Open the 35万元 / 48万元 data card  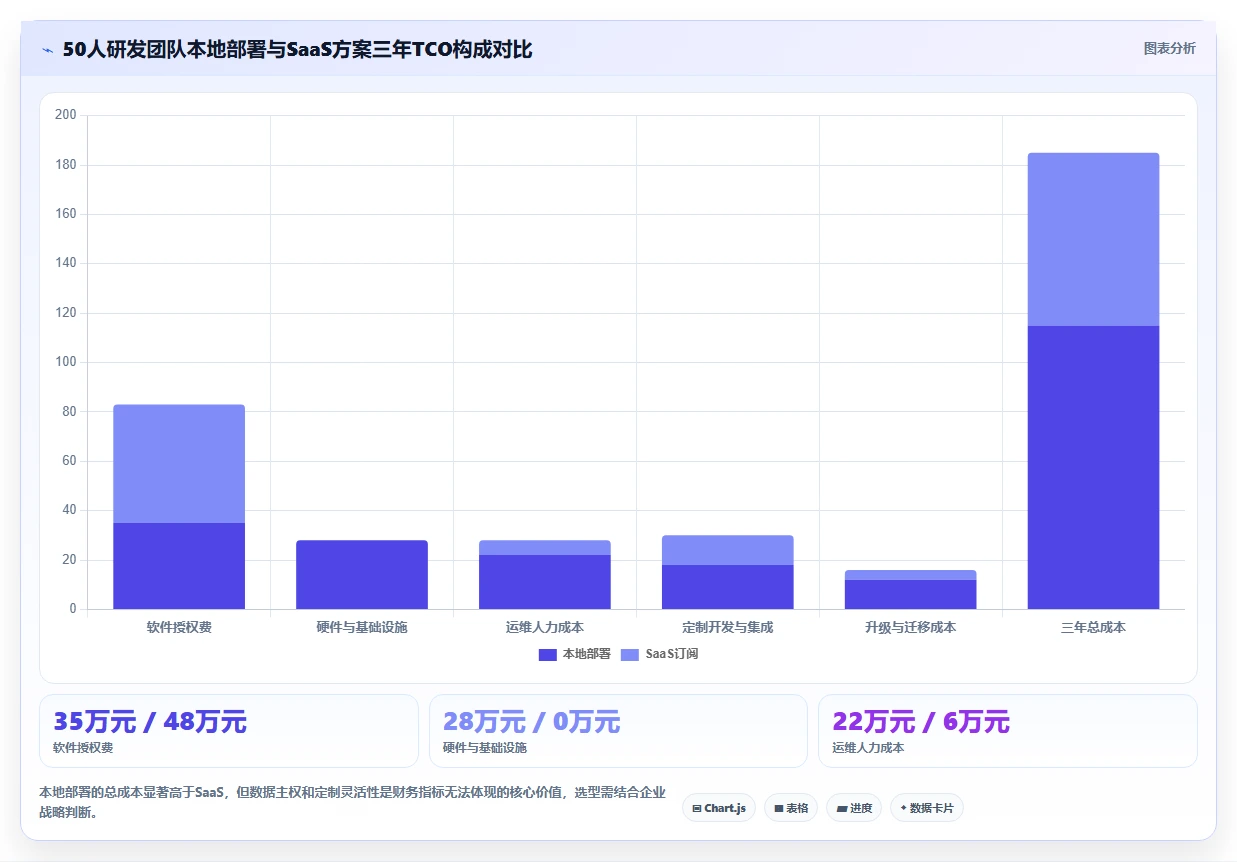click(228, 731)
